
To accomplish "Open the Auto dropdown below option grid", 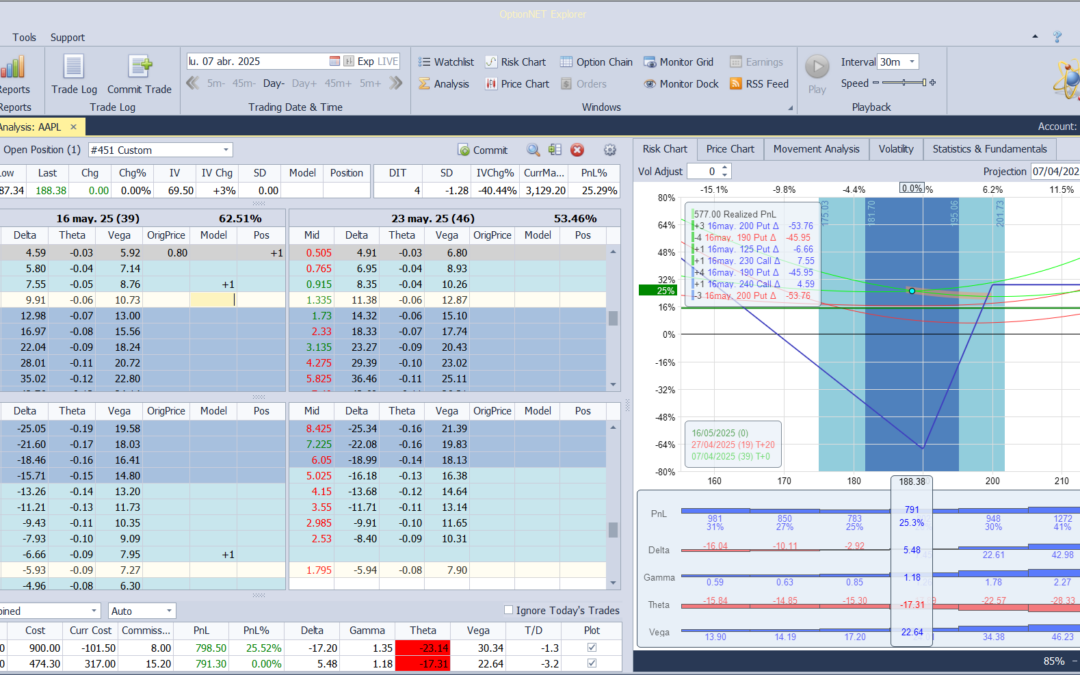I will tap(169, 610).
